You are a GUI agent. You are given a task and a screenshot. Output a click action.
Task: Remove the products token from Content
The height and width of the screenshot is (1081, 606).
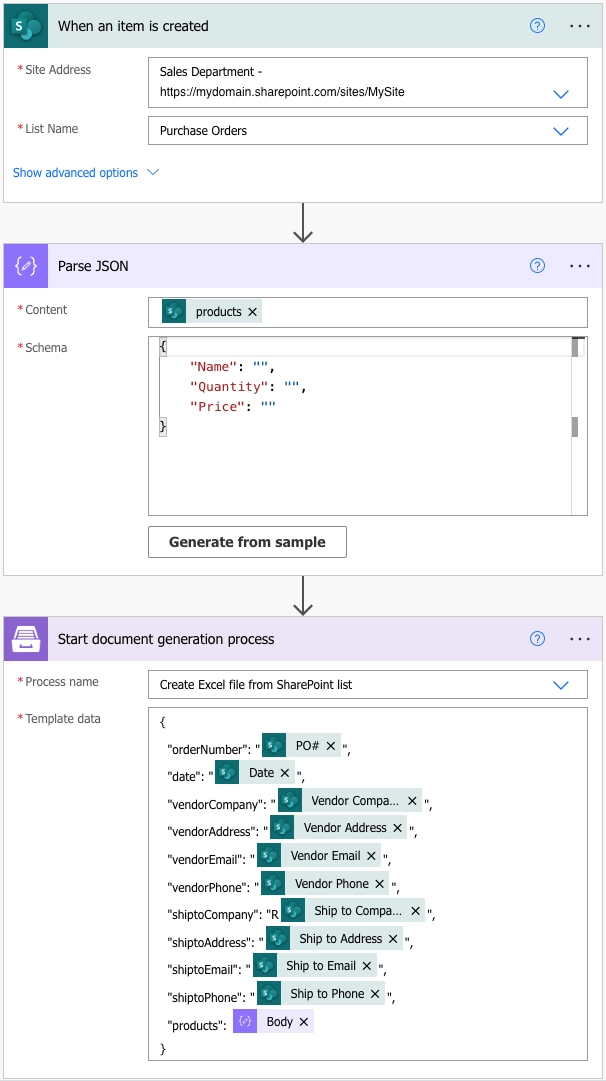(x=253, y=312)
